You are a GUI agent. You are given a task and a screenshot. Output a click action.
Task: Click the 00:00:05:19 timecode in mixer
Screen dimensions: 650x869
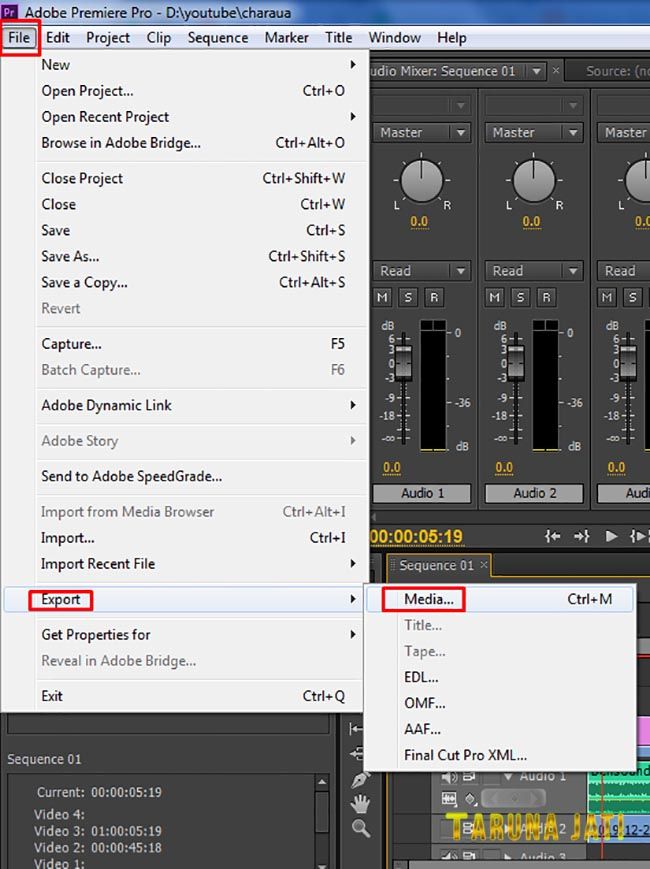pyautogui.click(x=416, y=536)
